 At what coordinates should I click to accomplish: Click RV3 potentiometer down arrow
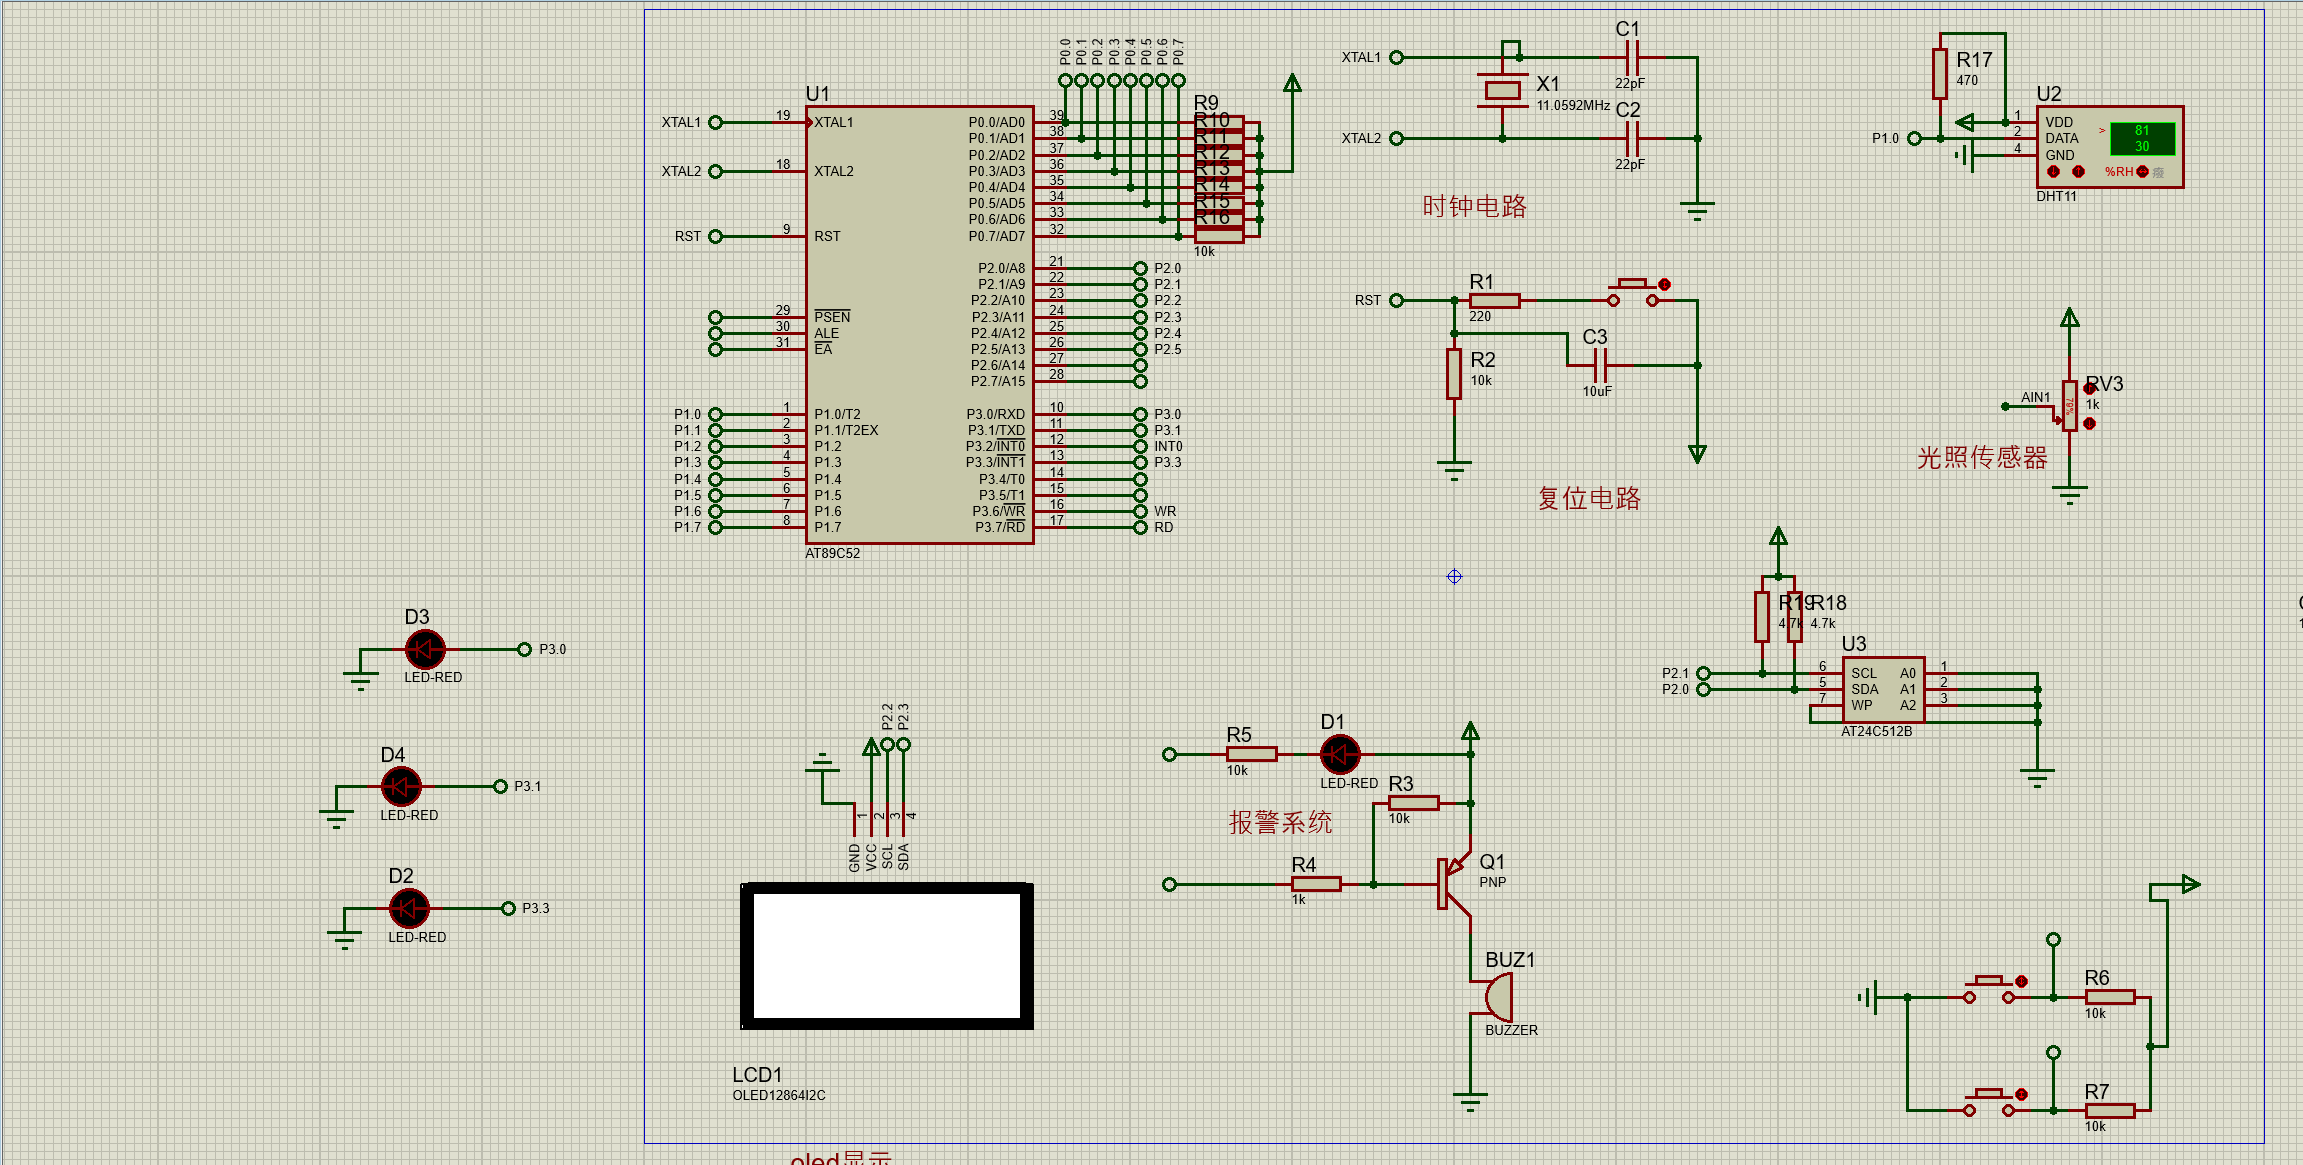tap(2090, 424)
